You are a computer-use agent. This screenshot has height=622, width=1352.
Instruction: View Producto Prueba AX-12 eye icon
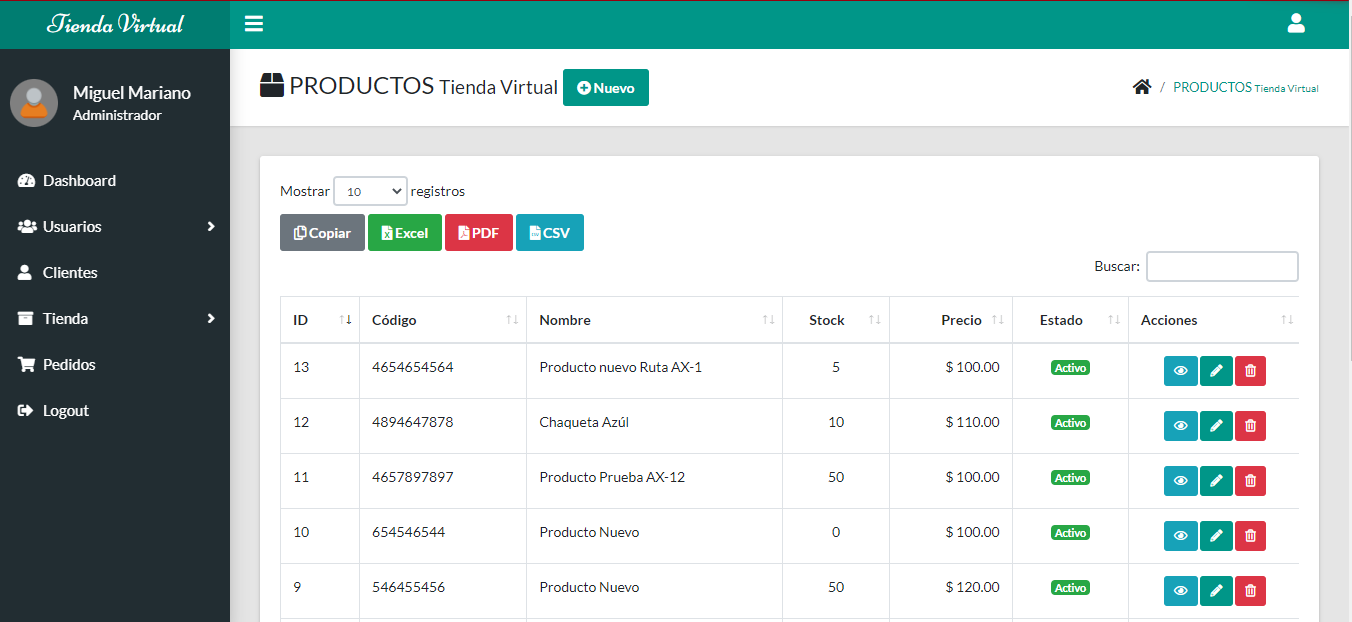coord(1180,481)
